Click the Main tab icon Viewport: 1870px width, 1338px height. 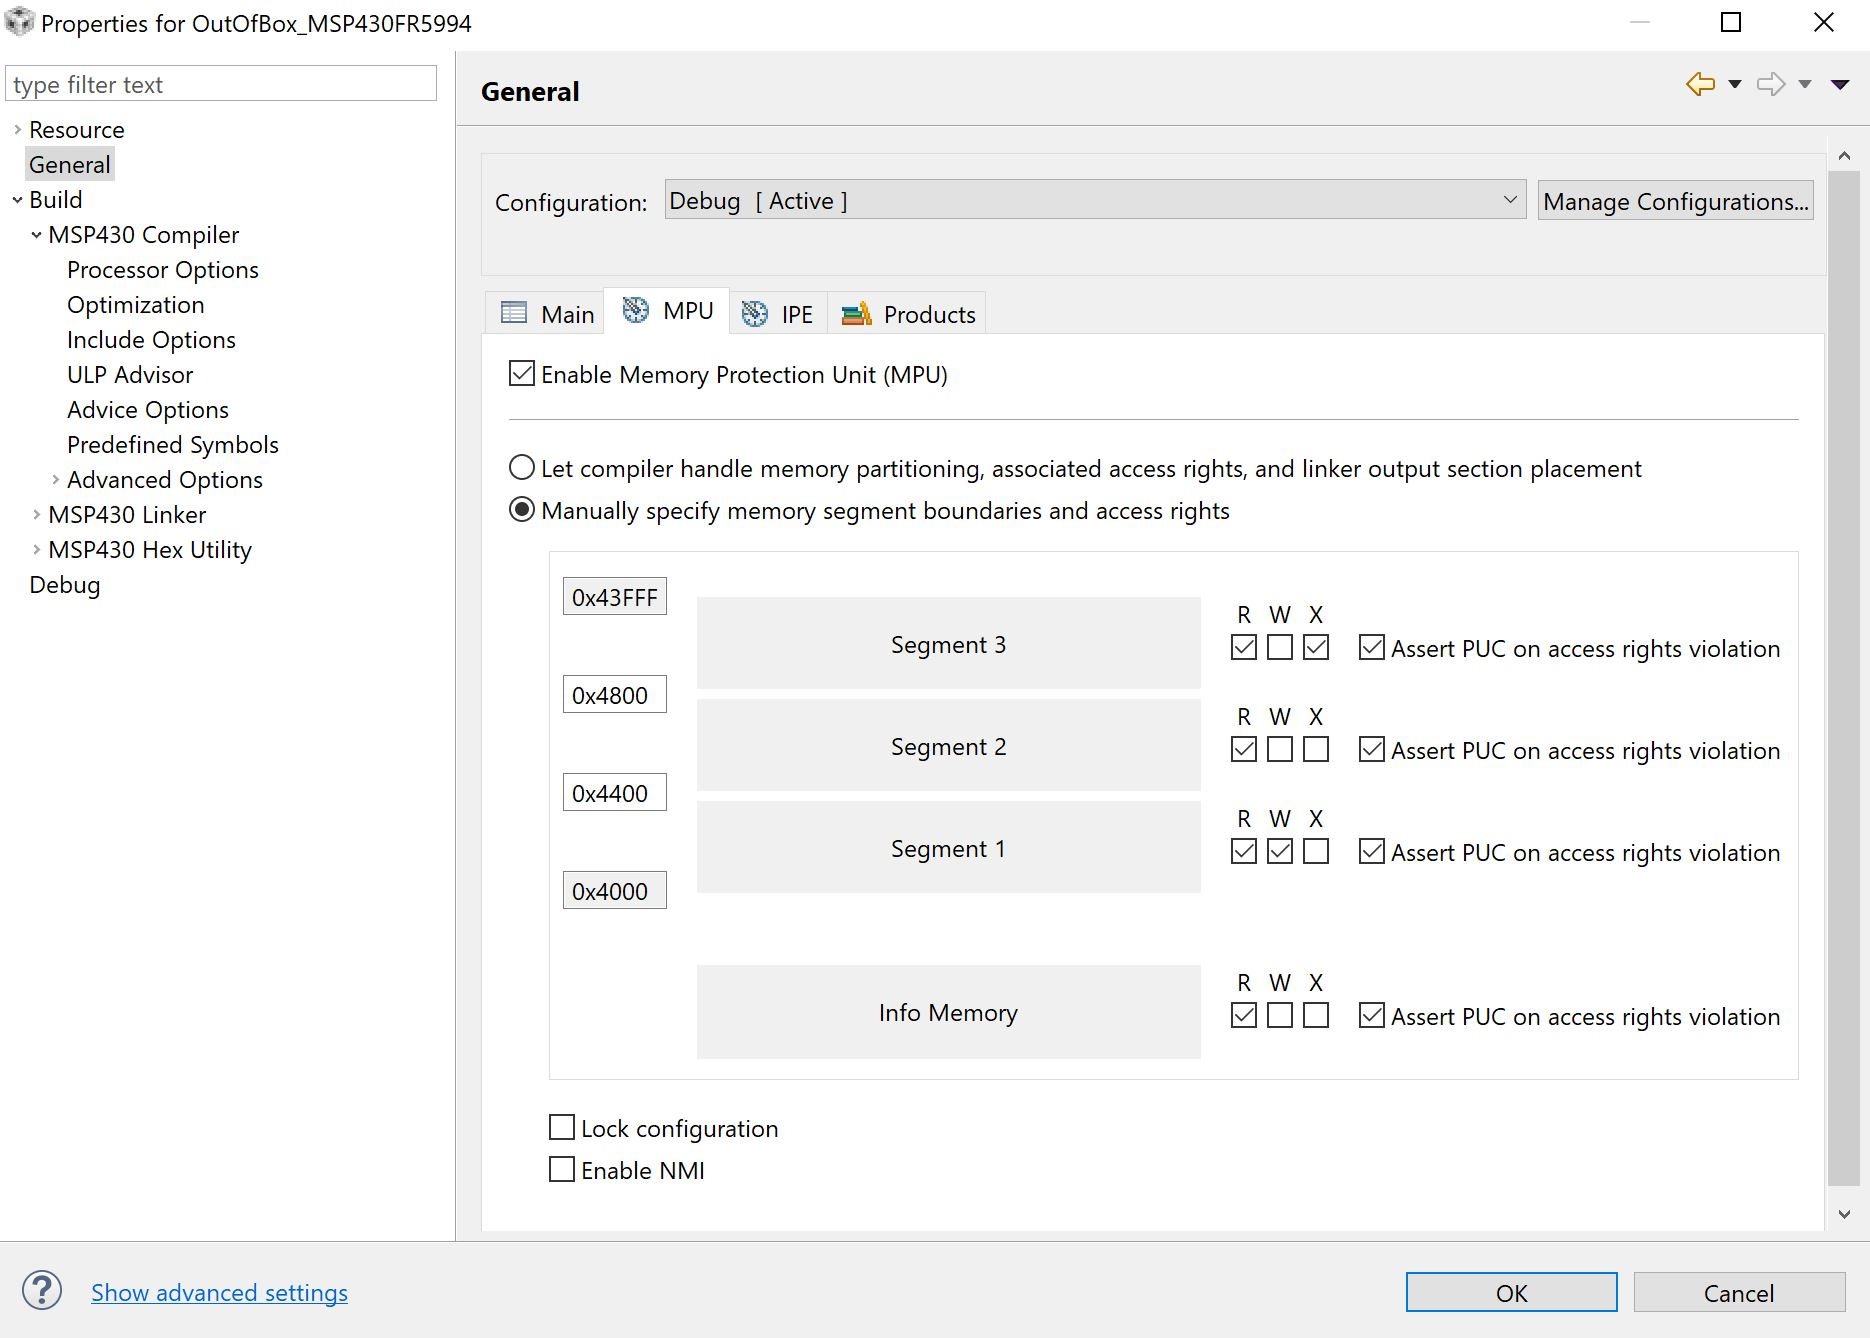coord(514,313)
